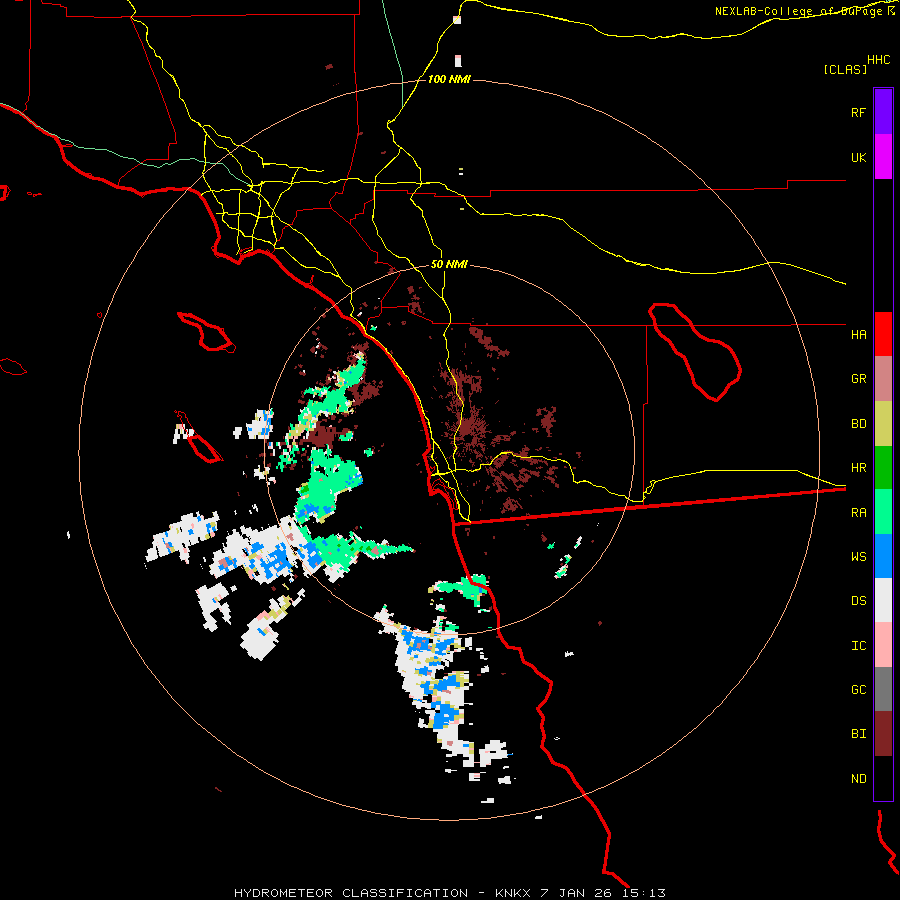The height and width of the screenshot is (900, 900).
Task: Click the UK magenta legend swatch
Action: 883,157
